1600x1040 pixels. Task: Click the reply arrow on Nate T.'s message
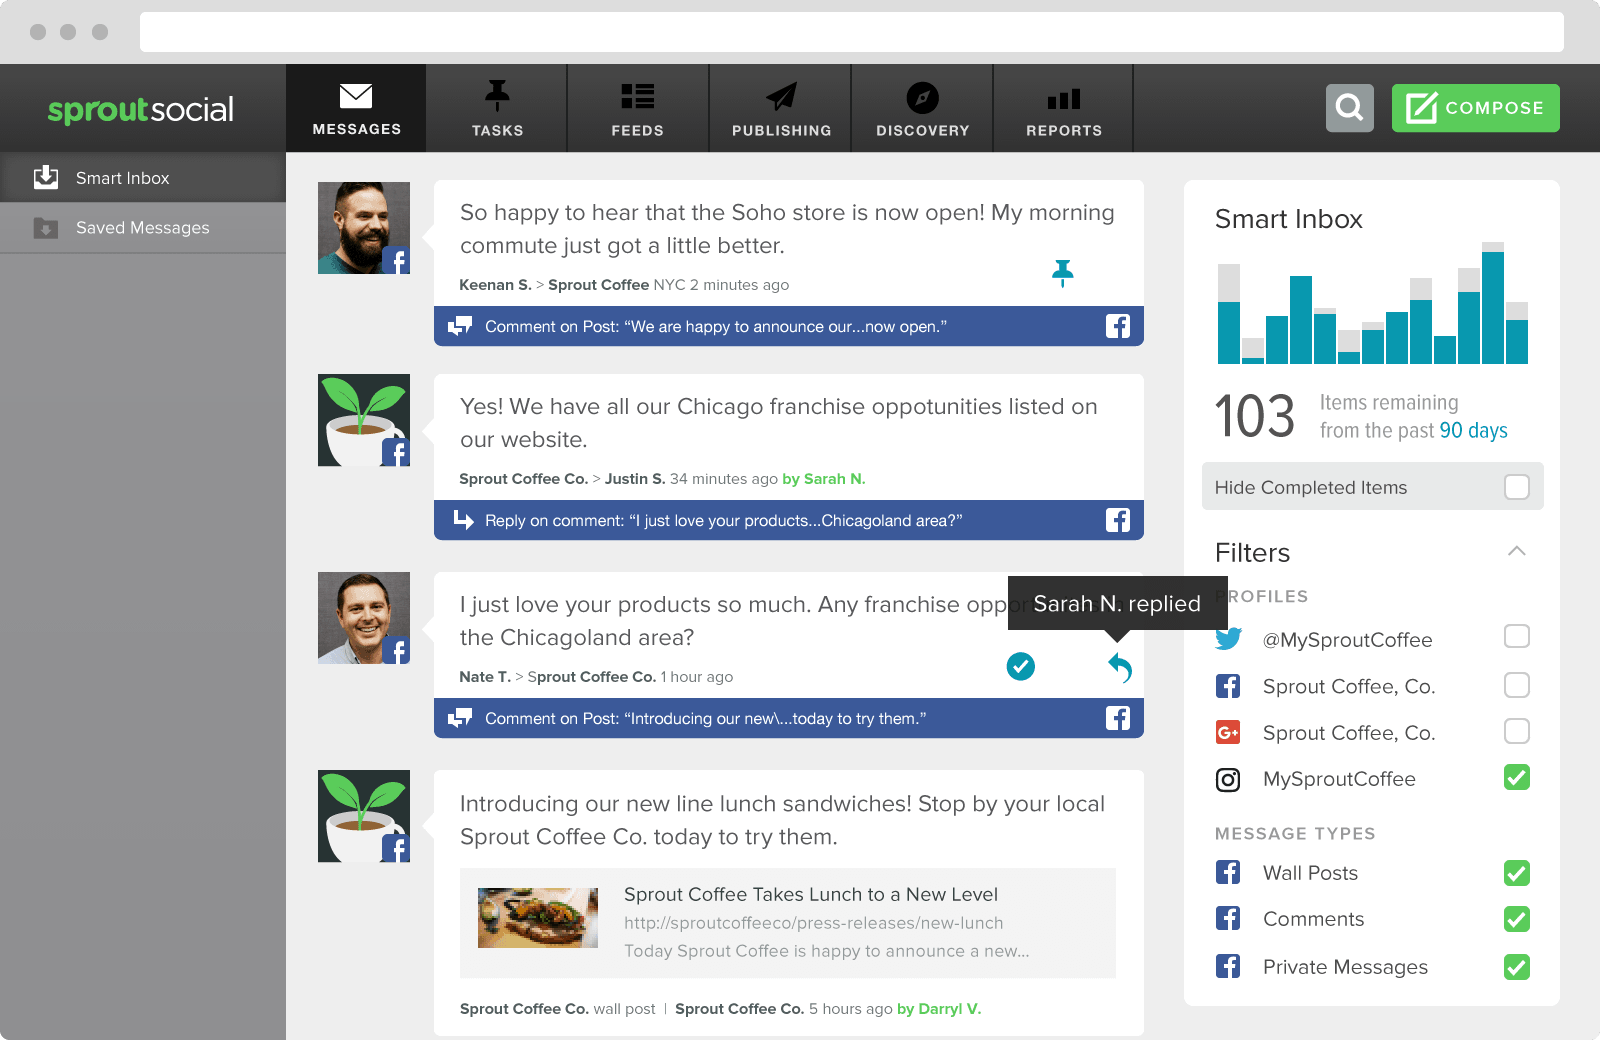(1120, 668)
